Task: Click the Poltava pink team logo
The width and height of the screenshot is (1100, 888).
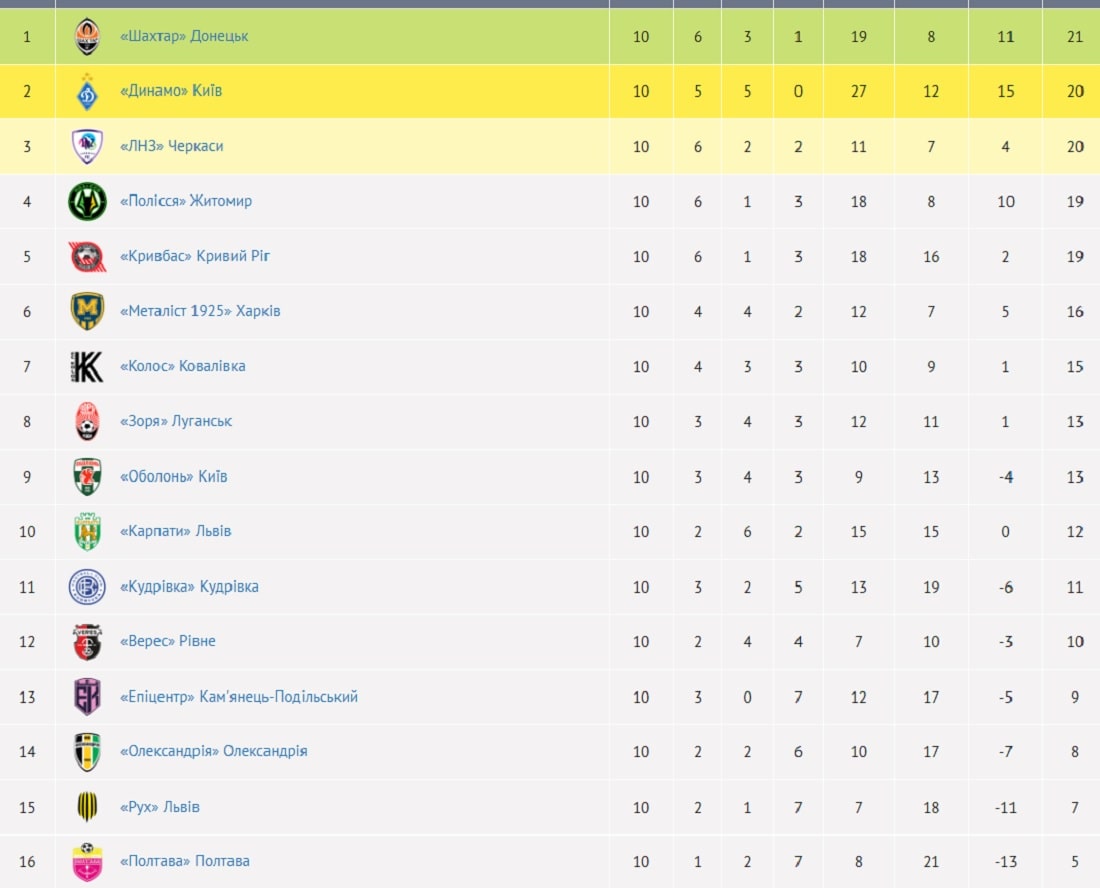Action: pos(87,862)
